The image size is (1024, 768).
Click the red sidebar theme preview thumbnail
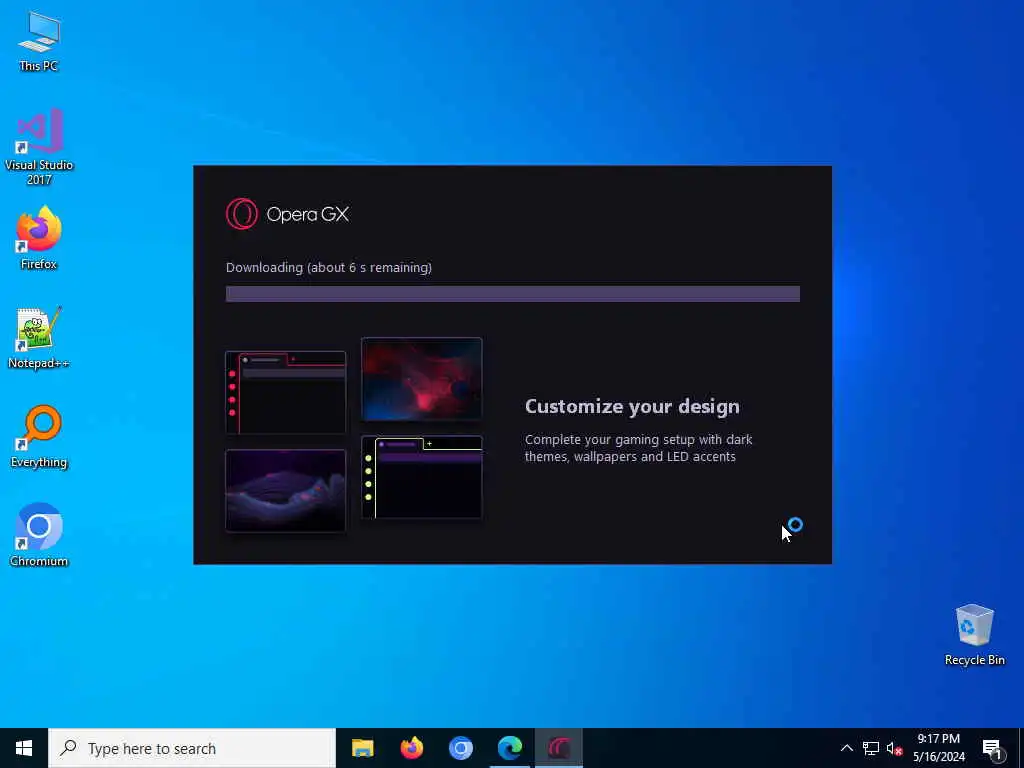pos(285,392)
